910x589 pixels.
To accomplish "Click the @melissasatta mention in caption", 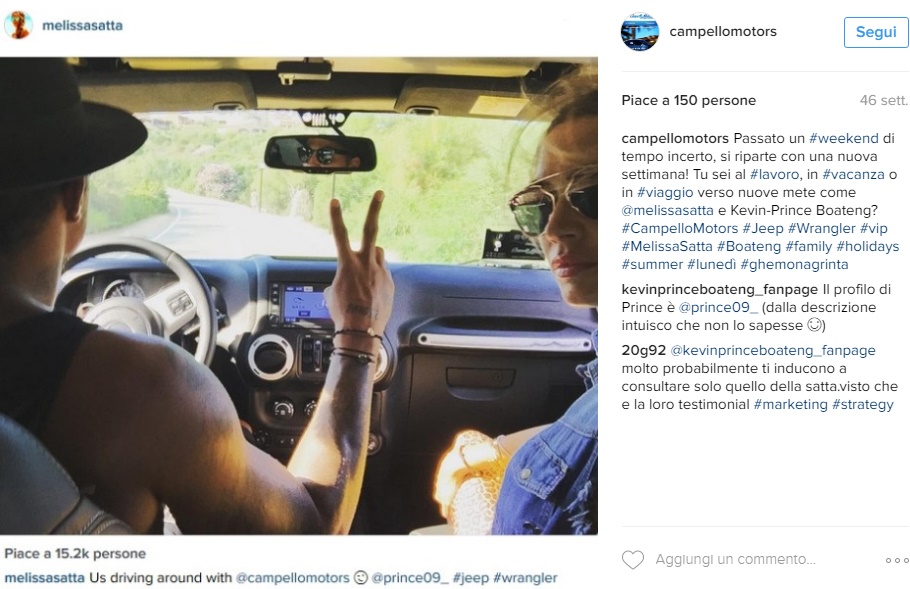I will click(667, 210).
